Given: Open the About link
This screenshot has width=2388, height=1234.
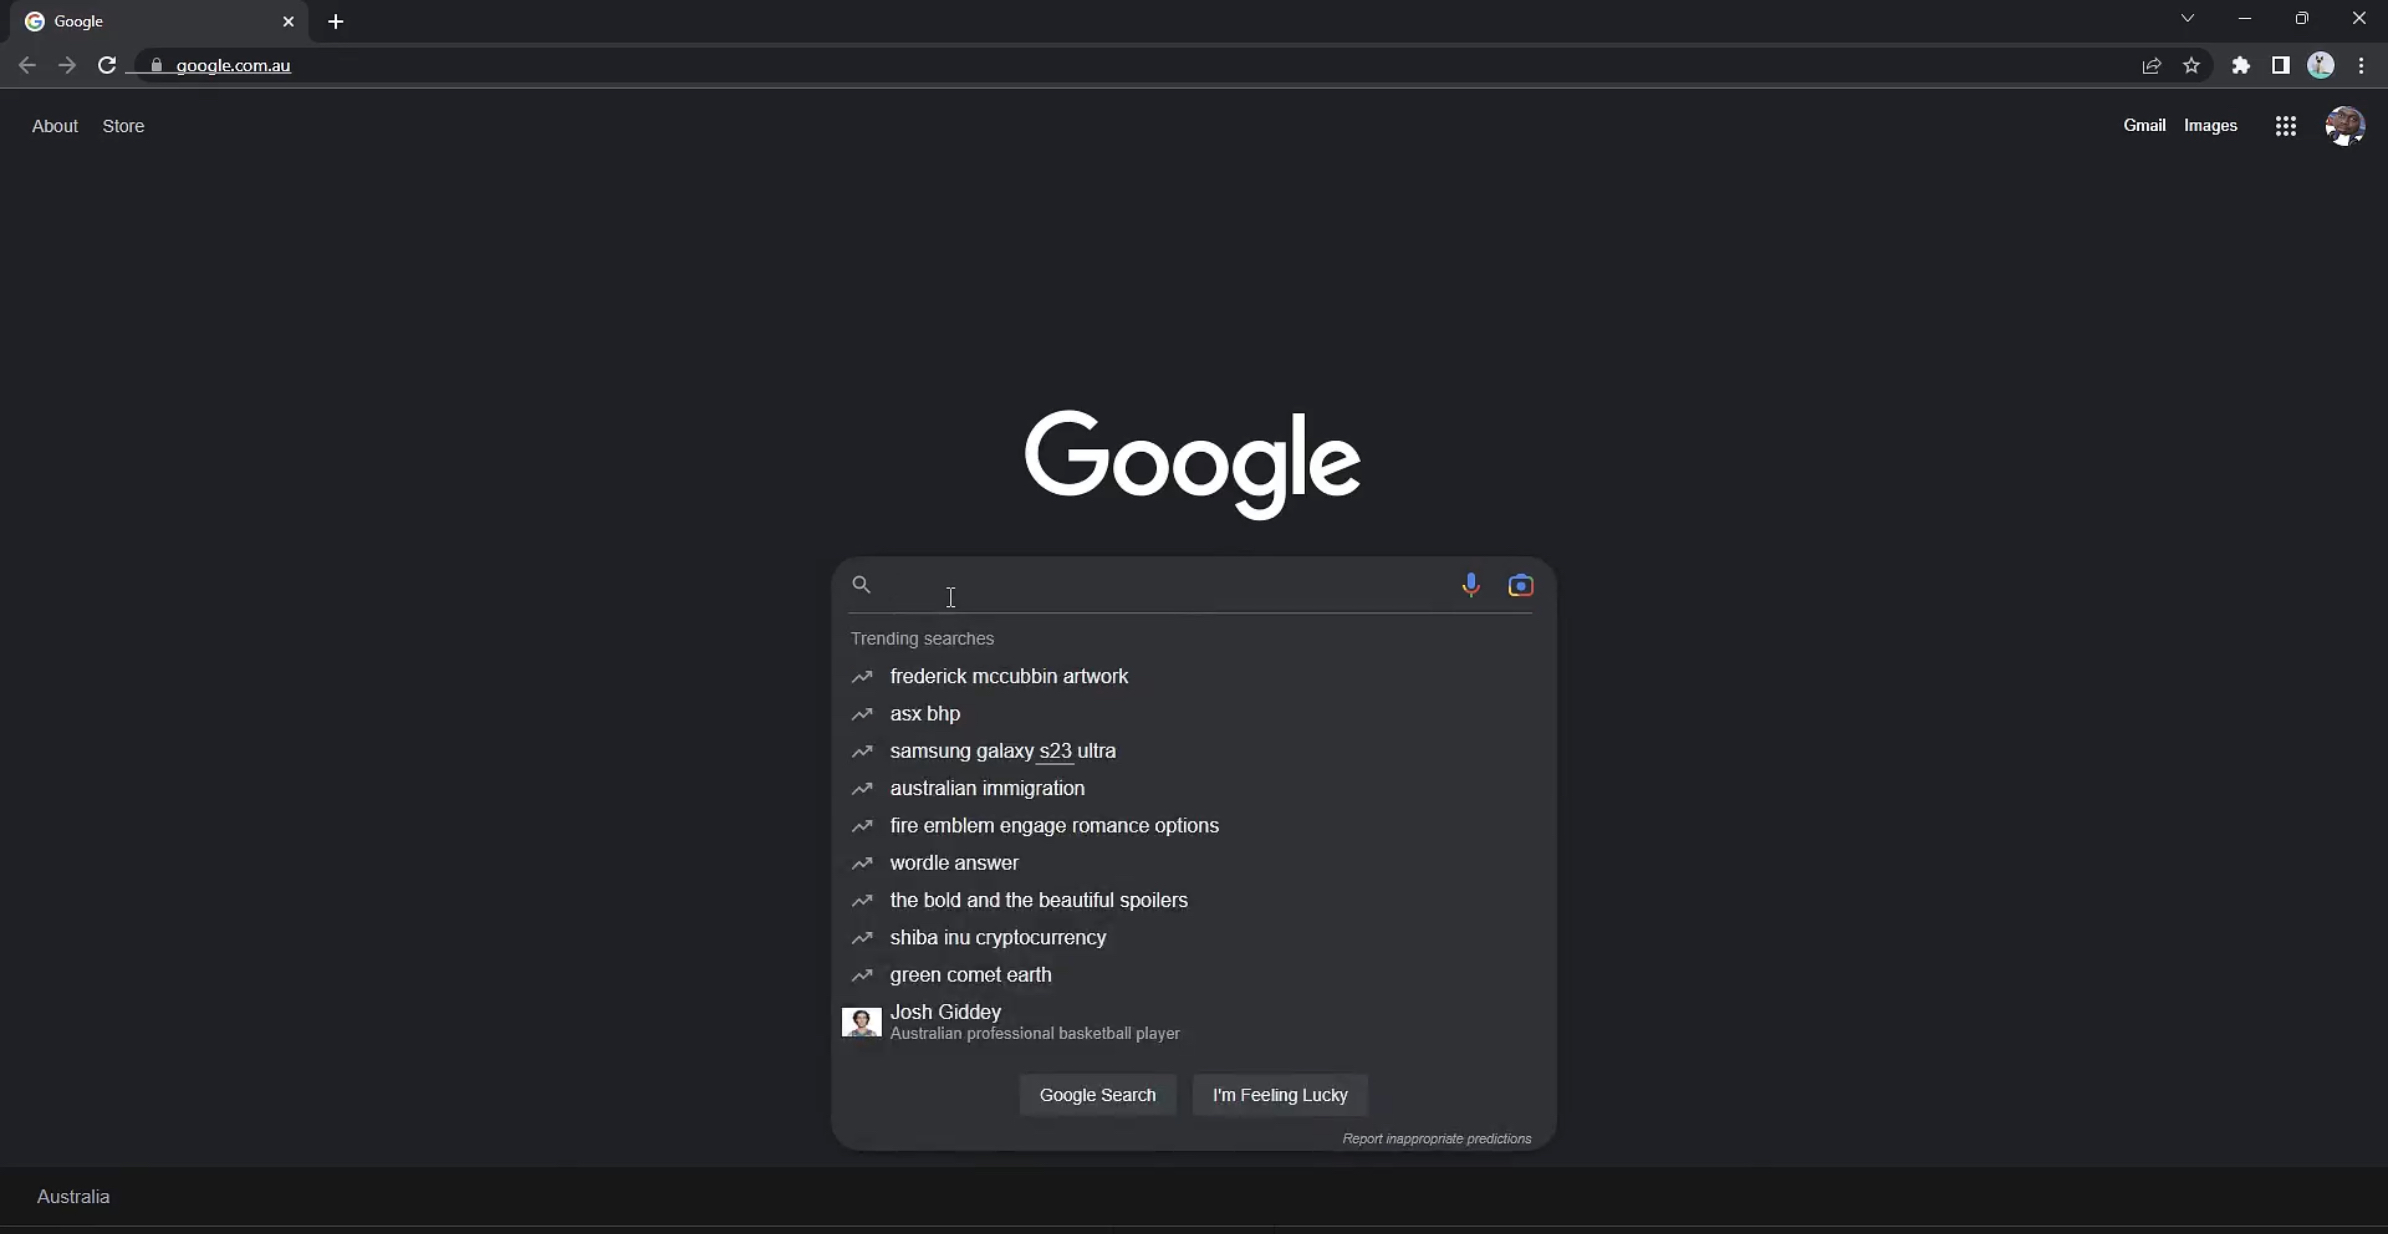Looking at the screenshot, I should coord(55,126).
